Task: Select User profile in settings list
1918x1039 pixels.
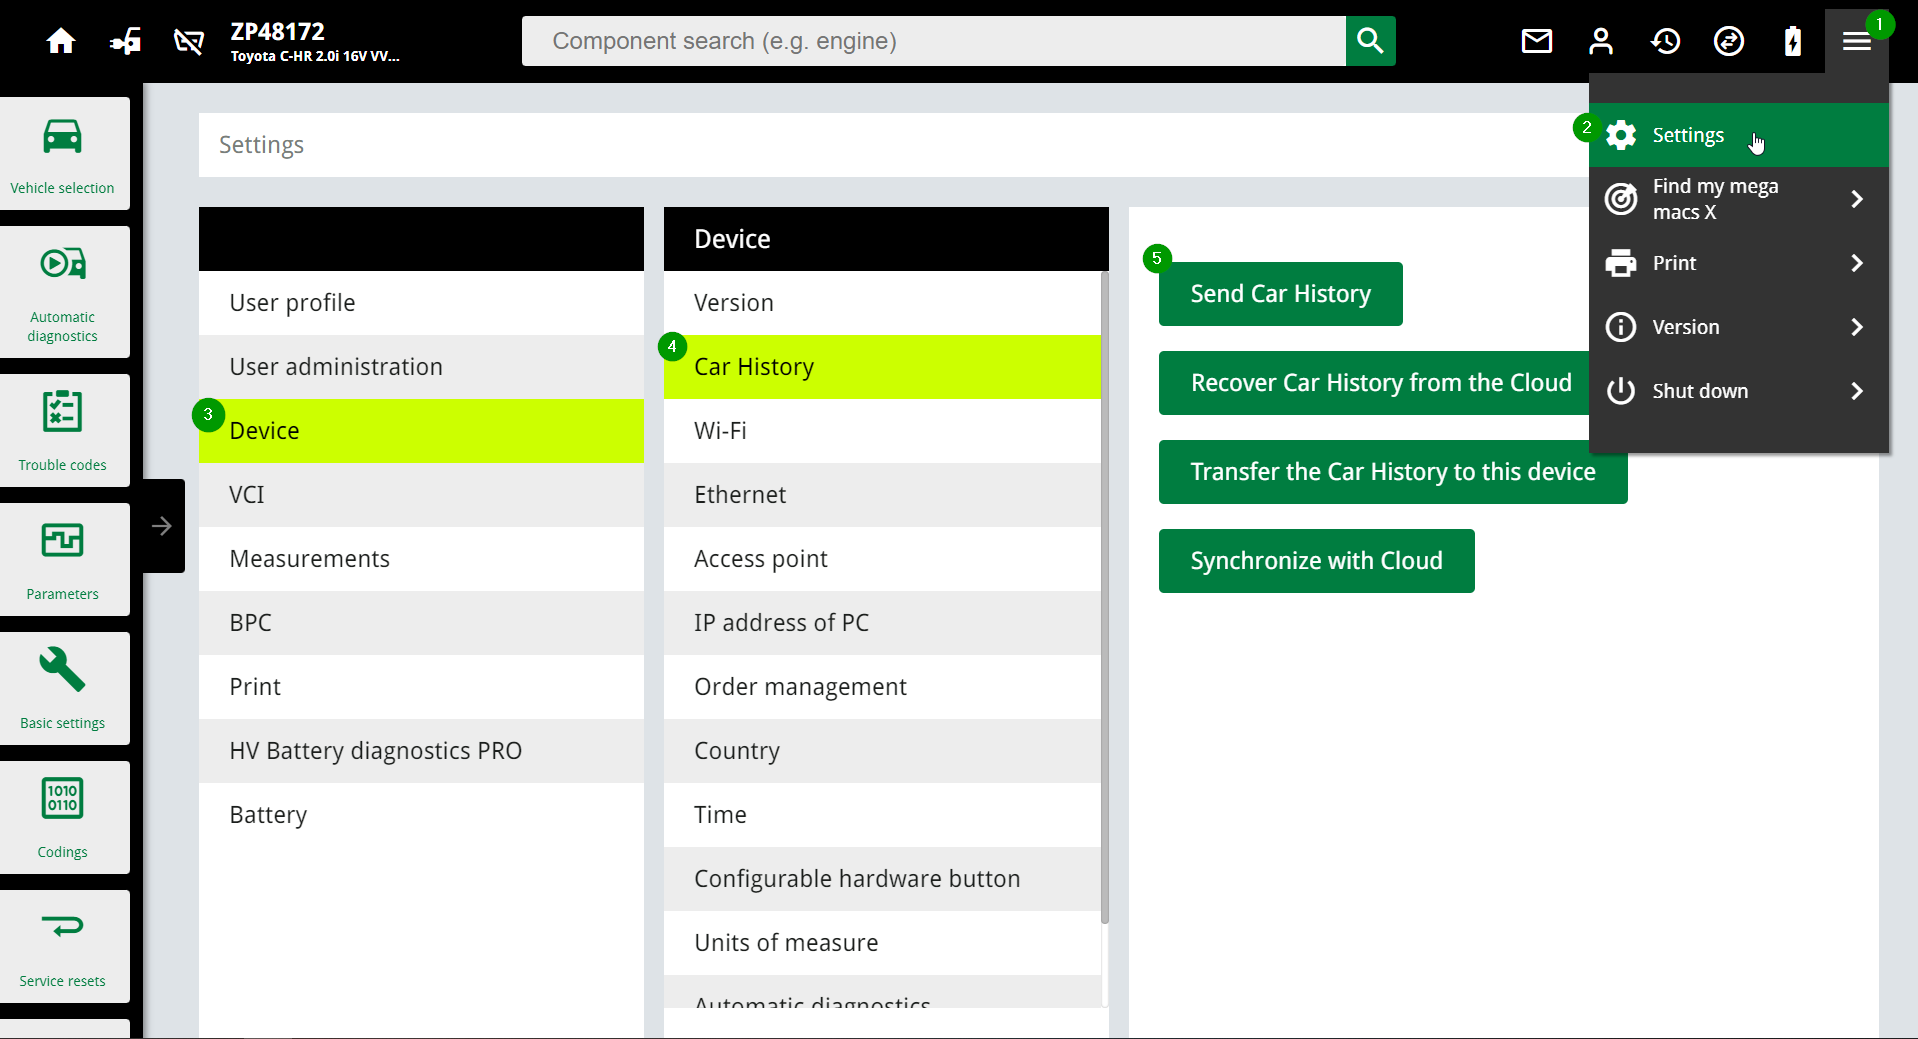Action: click(x=421, y=303)
